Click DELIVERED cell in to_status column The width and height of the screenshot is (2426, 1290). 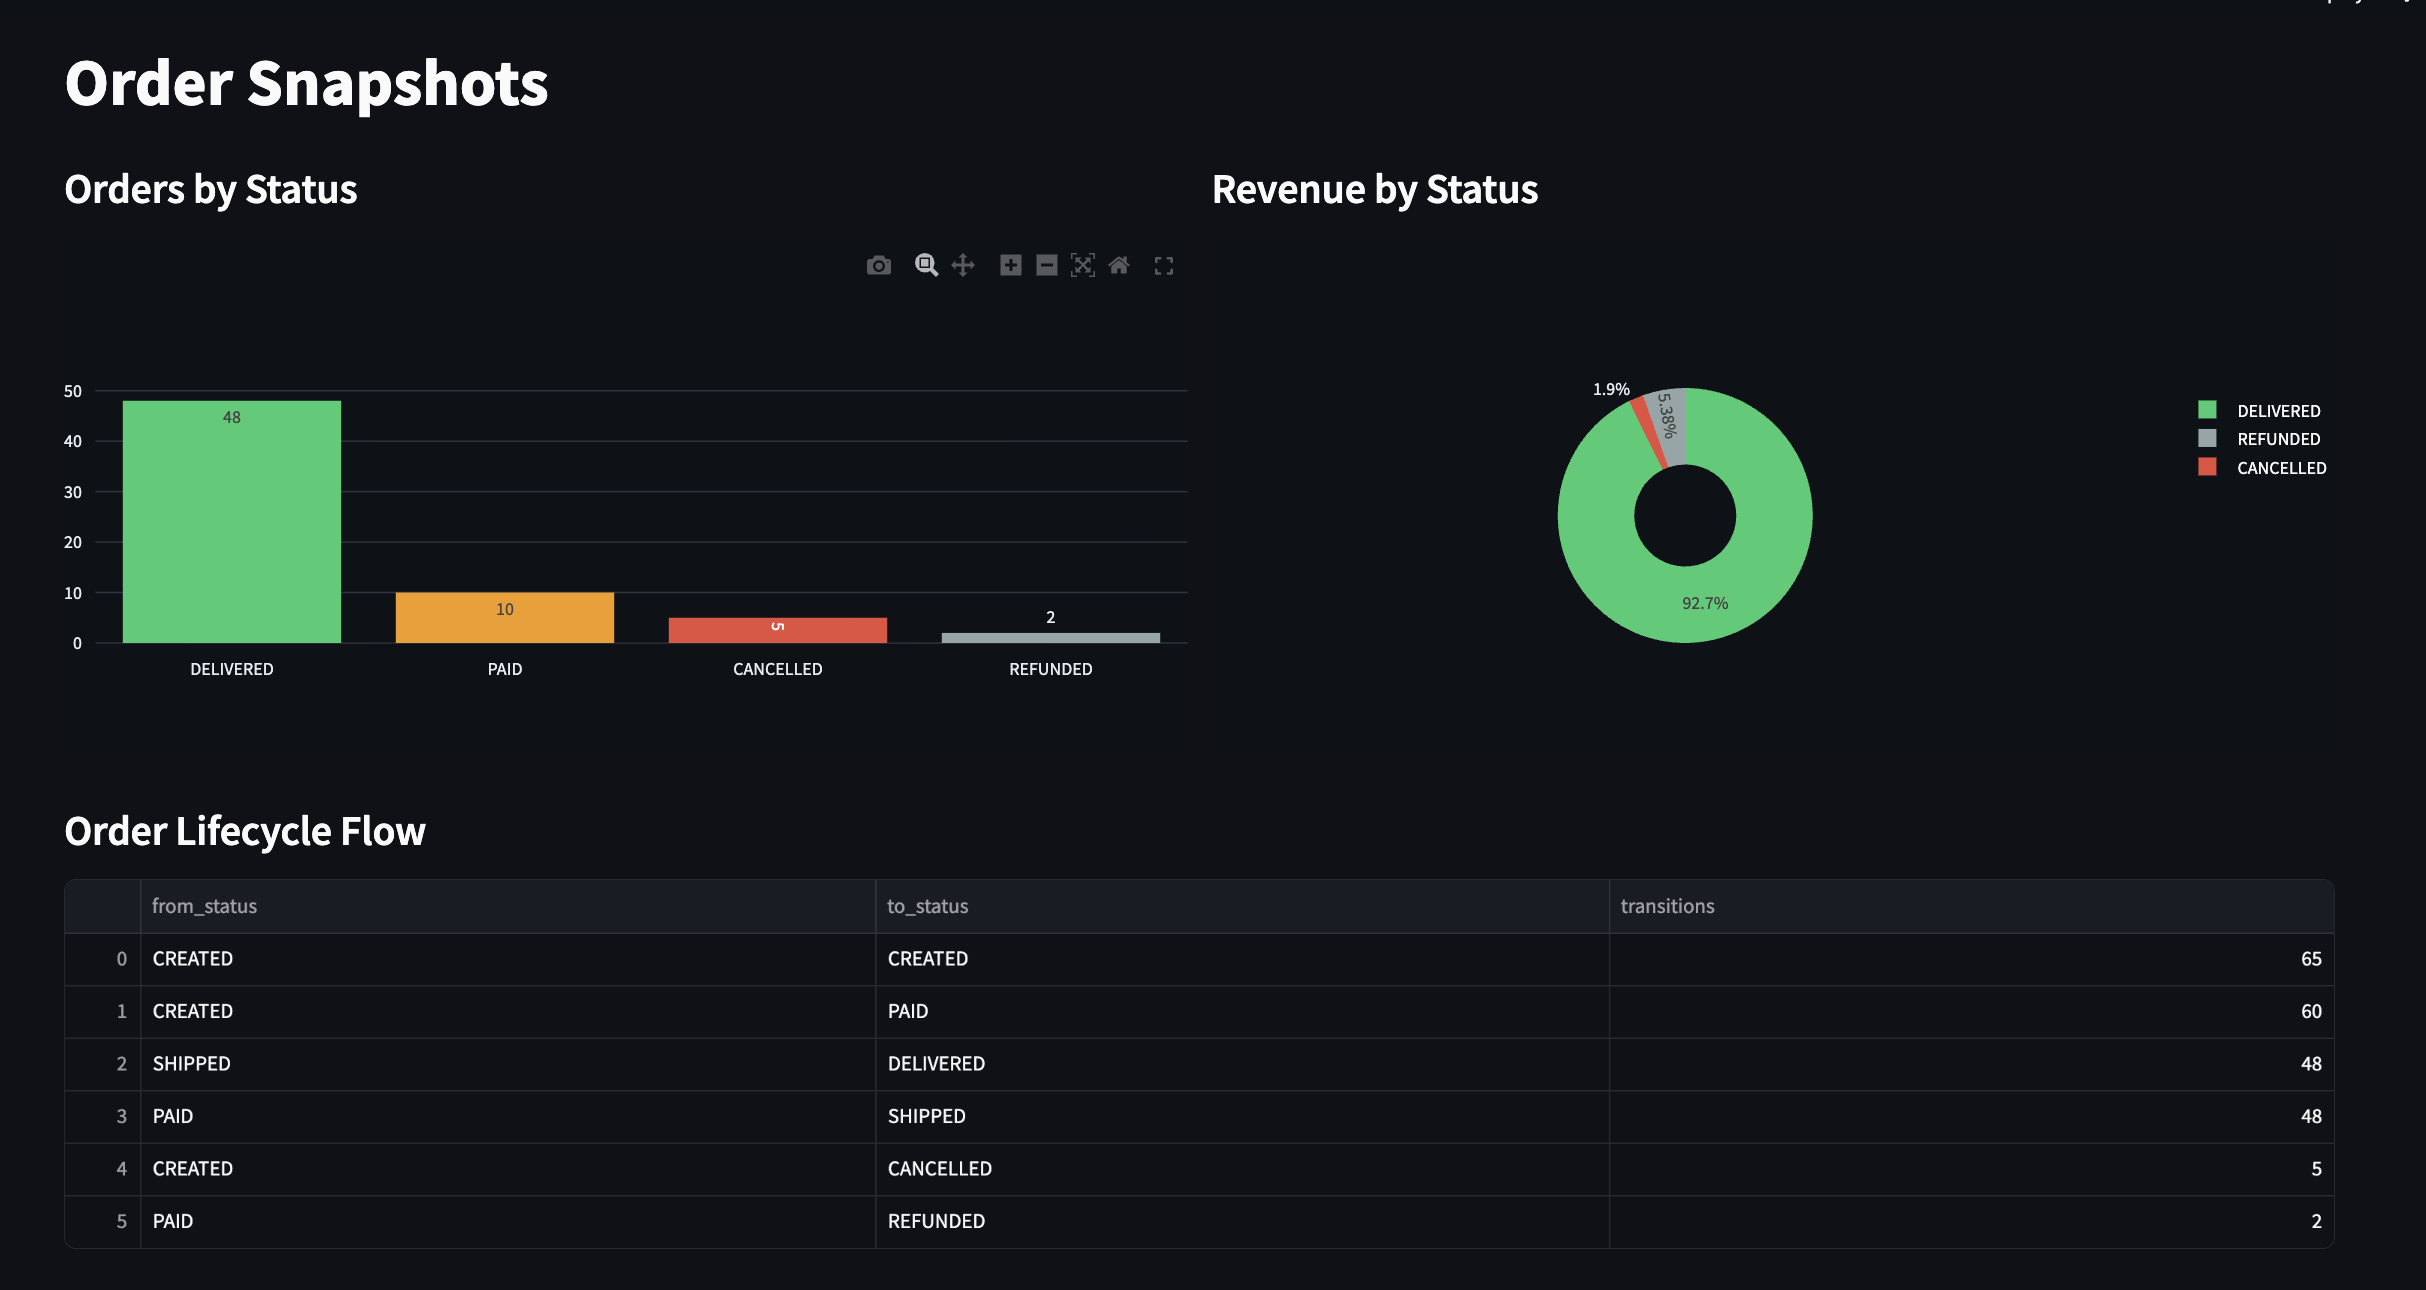(x=1242, y=1064)
